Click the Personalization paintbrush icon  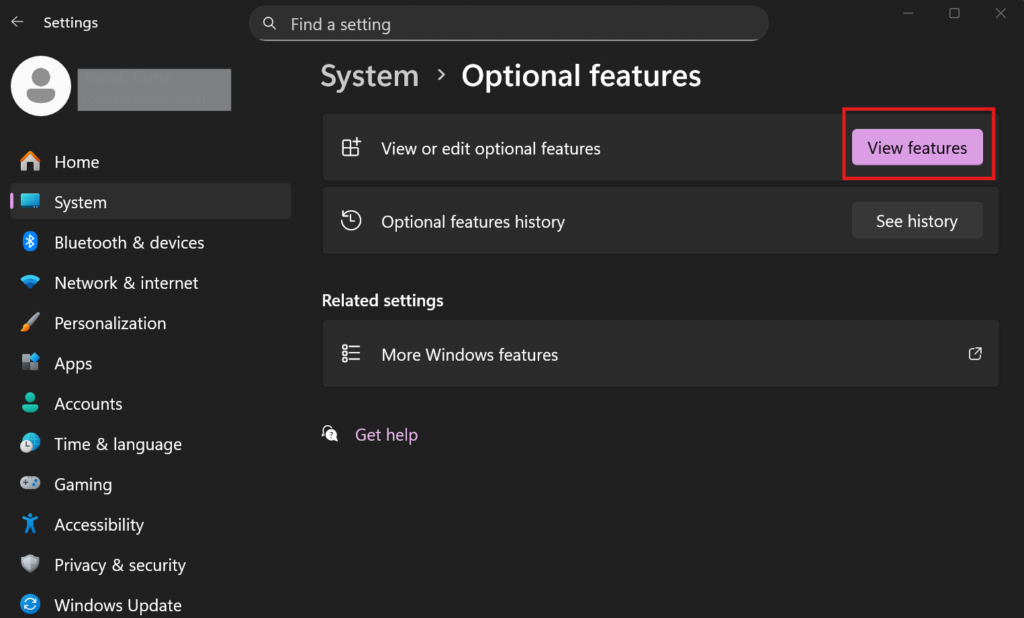(30, 323)
